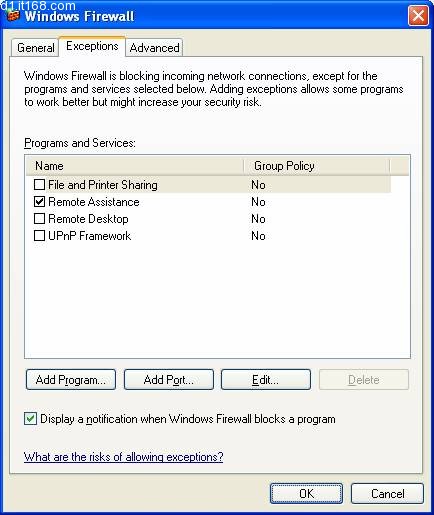This screenshot has height=515, width=434.
Task: Click the Edit button
Action: coord(266,380)
